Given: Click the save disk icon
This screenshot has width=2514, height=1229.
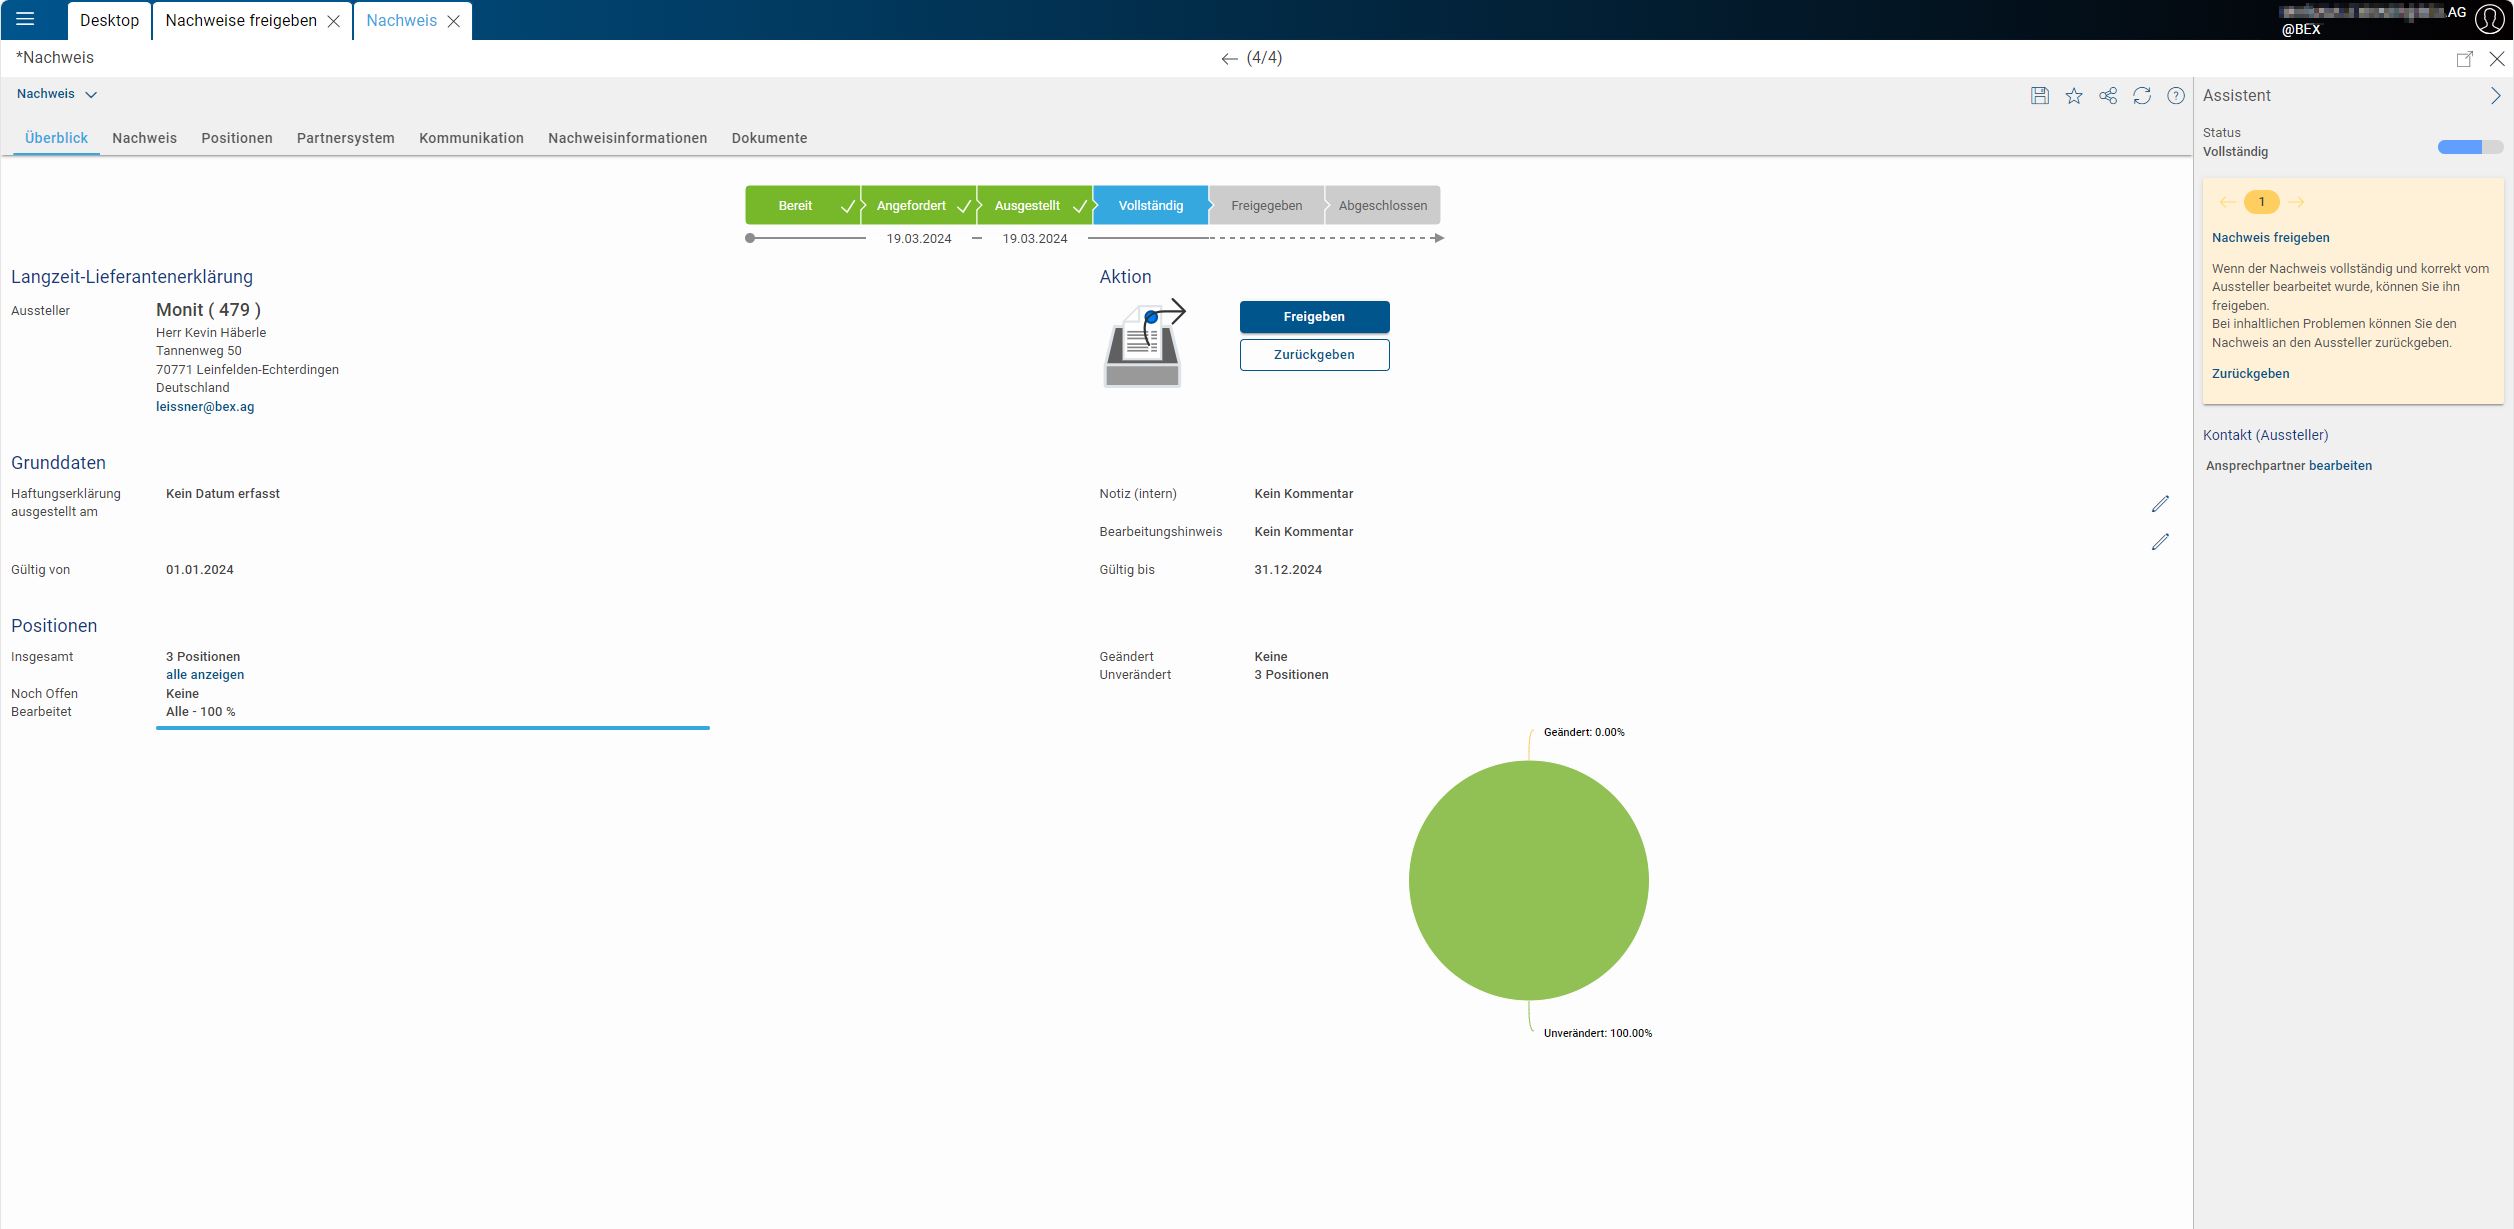Looking at the screenshot, I should (2040, 96).
